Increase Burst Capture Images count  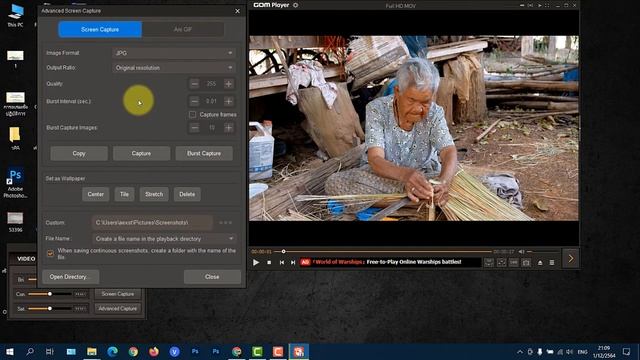(229, 128)
